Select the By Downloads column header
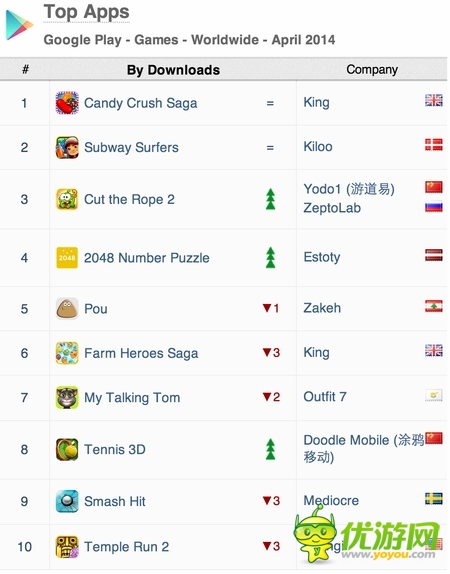This screenshot has width=450, height=574. click(x=173, y=70)
